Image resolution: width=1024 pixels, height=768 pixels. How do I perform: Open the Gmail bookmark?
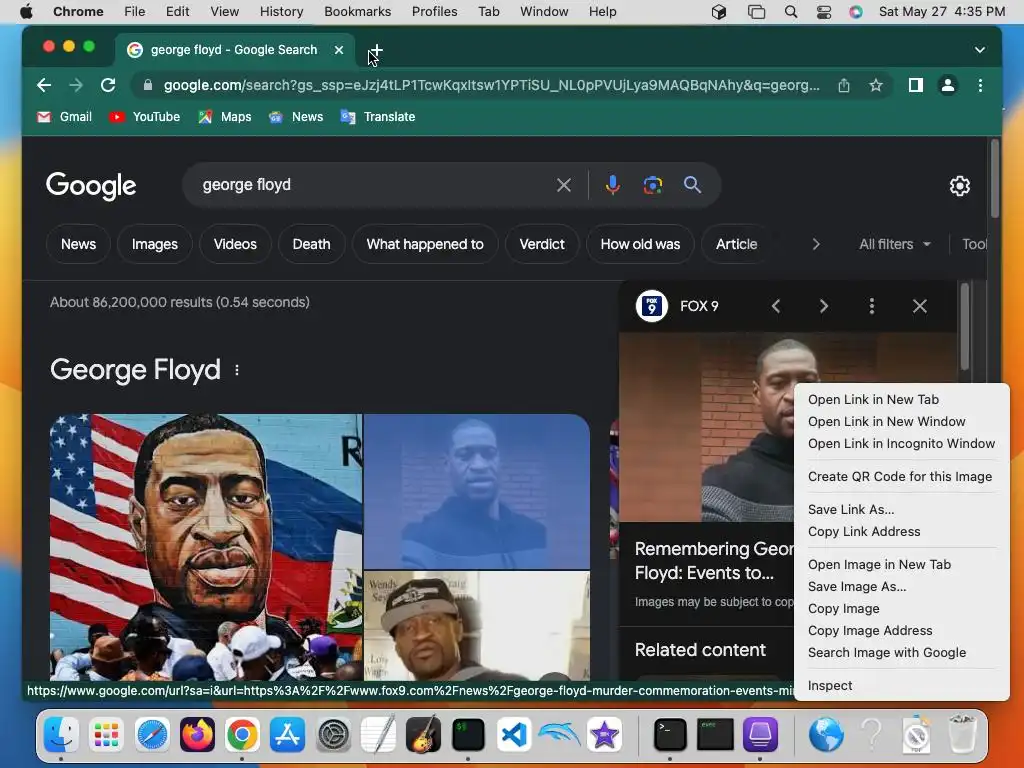tap(64, 117)
